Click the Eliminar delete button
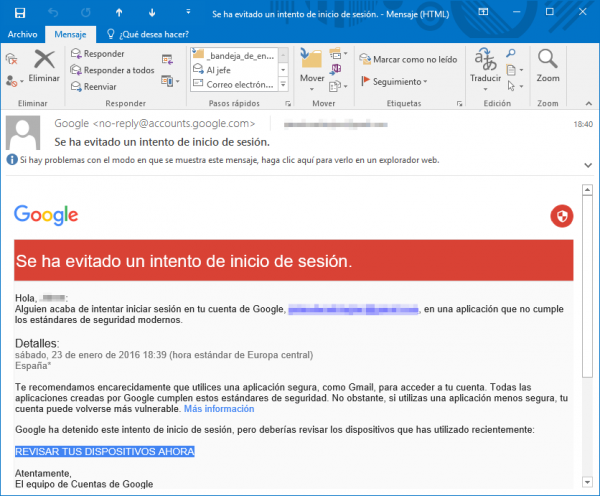The width and height of the screenshot is (600, 496). (44, 66)
